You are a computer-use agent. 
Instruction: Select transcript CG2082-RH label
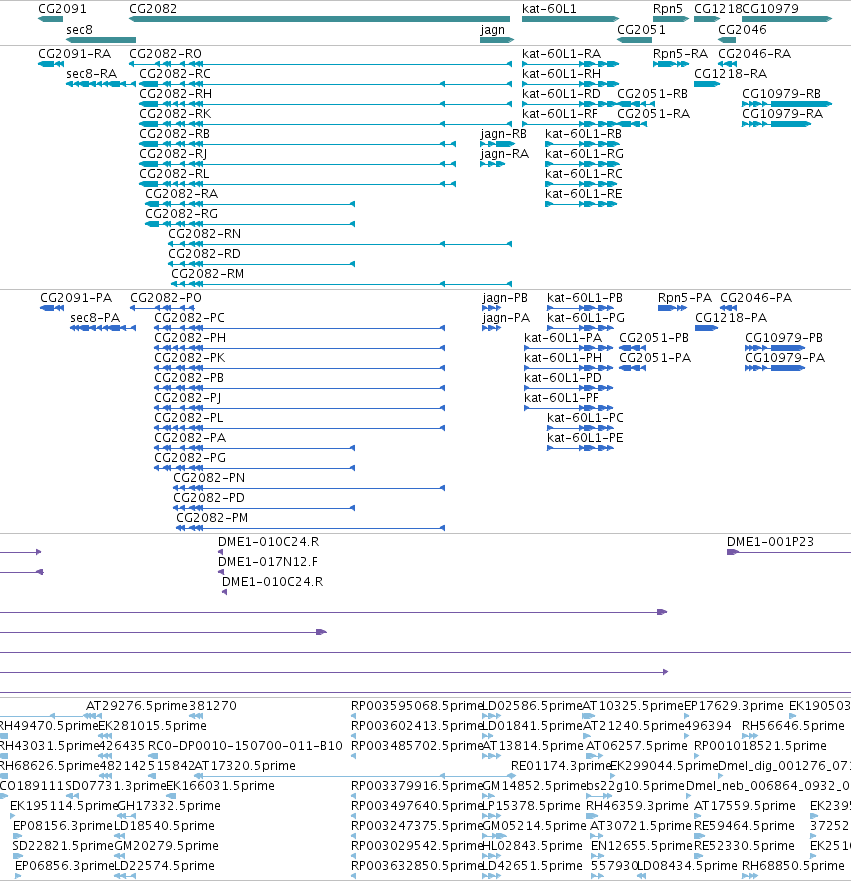pos(175,94)
